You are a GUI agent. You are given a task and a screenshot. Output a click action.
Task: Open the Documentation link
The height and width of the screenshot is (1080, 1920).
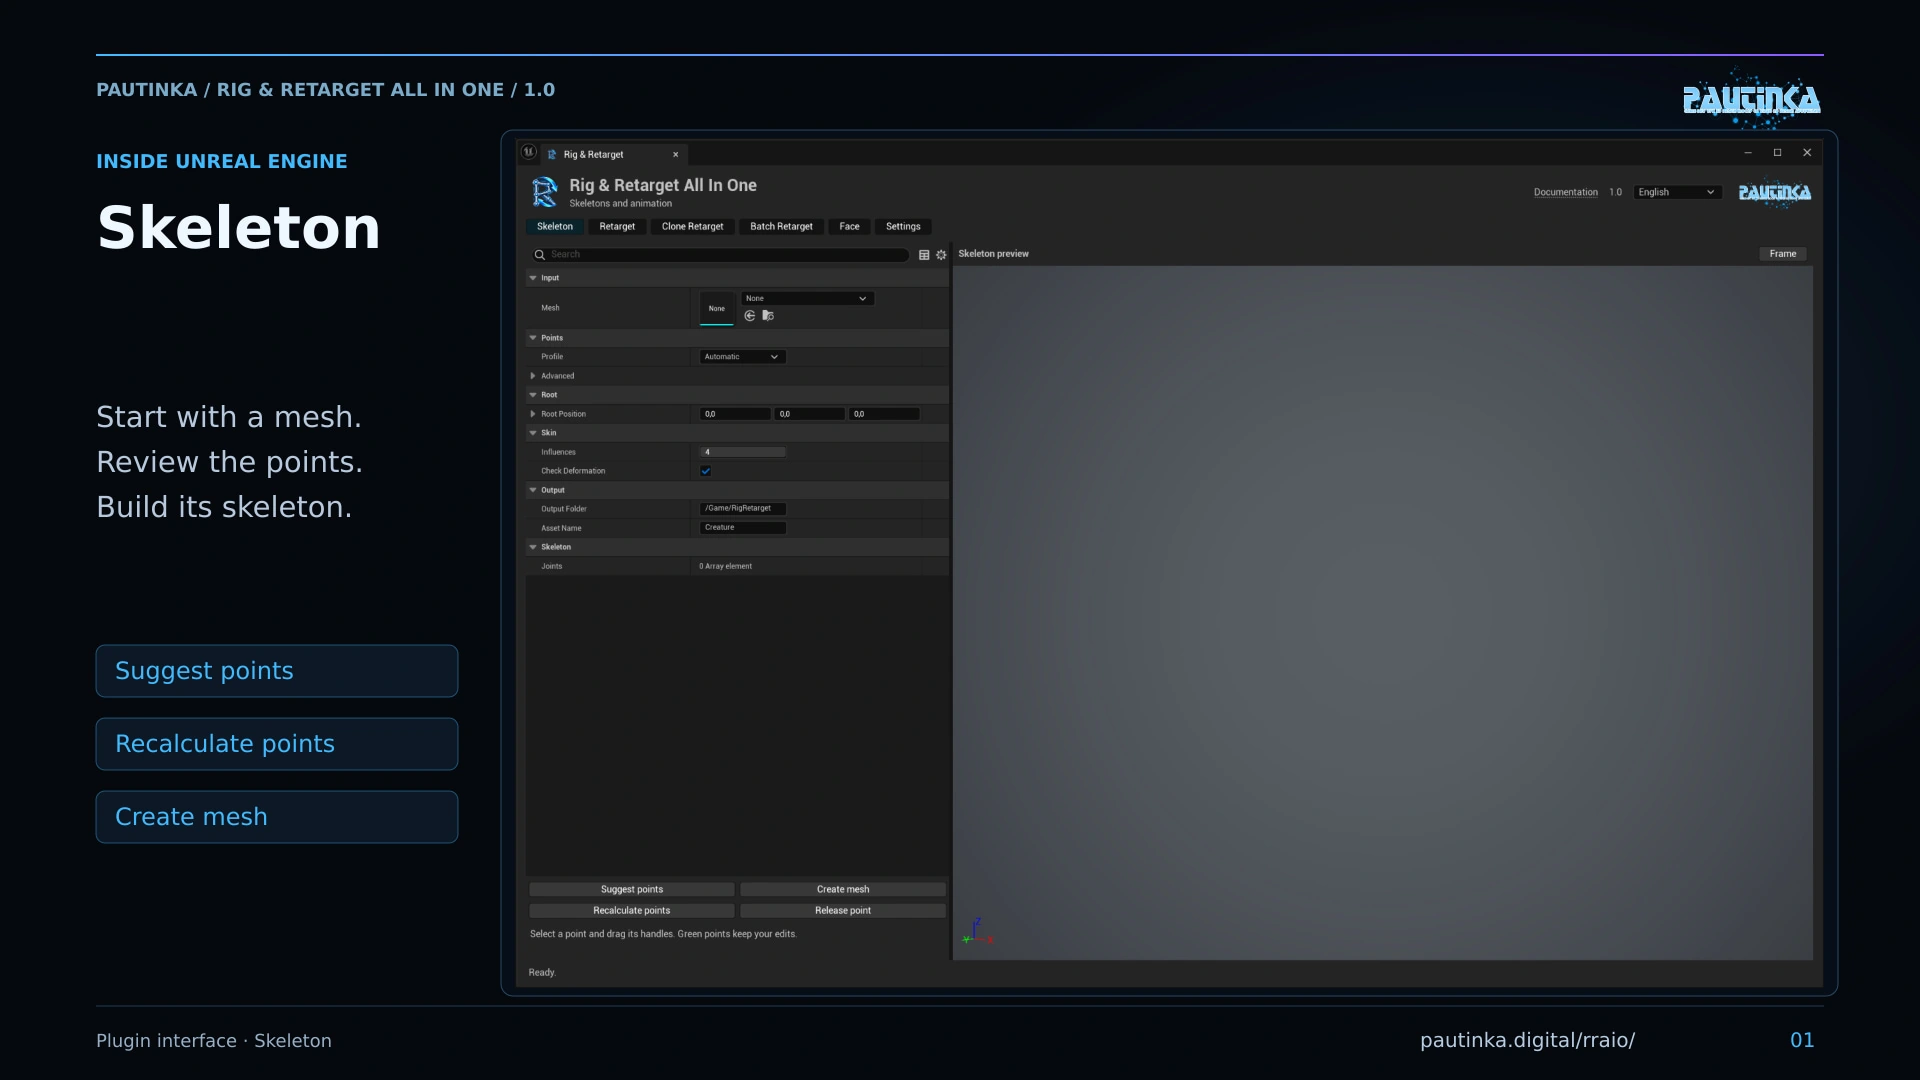coord(1565,192)
